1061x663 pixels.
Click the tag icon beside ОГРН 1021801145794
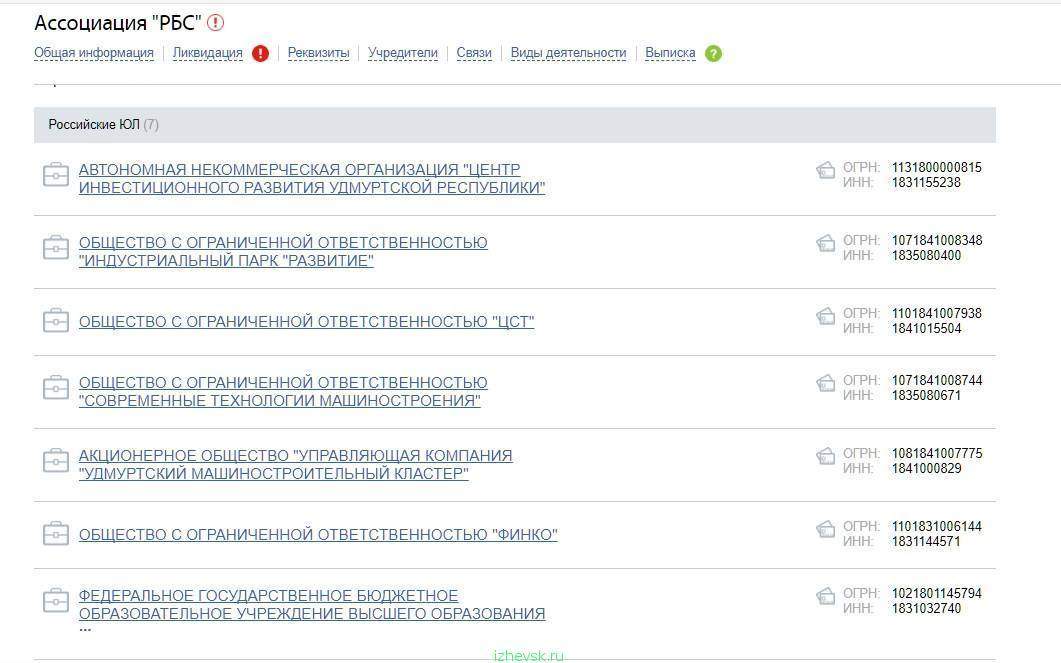[x=826, y=596]
